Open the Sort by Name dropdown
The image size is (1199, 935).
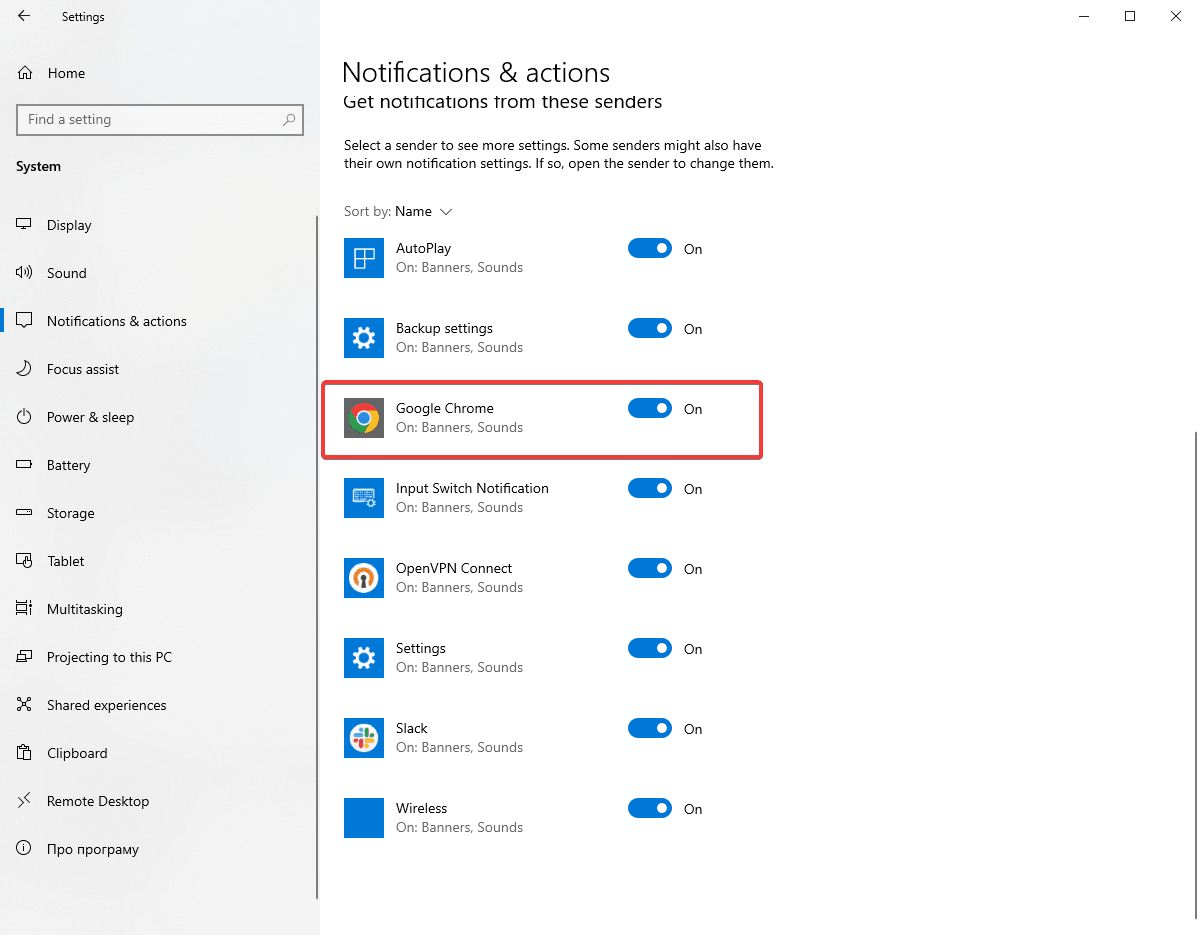[x=424, y=212]
